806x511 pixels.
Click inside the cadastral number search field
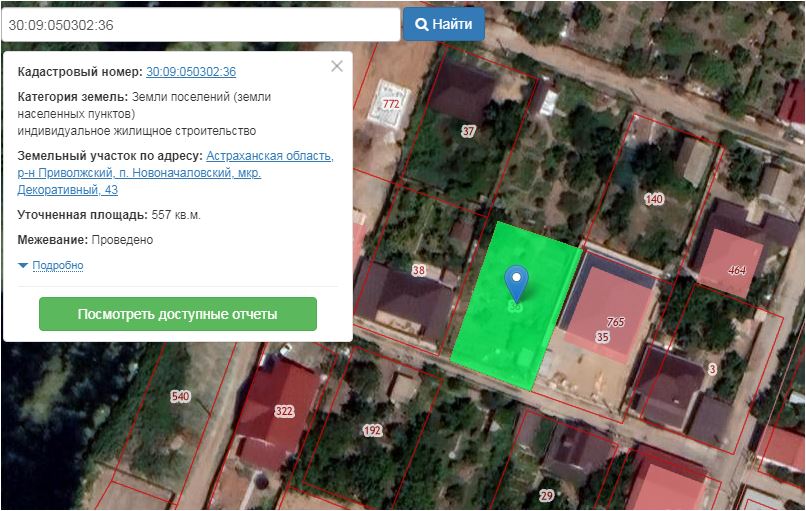(x=200, y=25)
